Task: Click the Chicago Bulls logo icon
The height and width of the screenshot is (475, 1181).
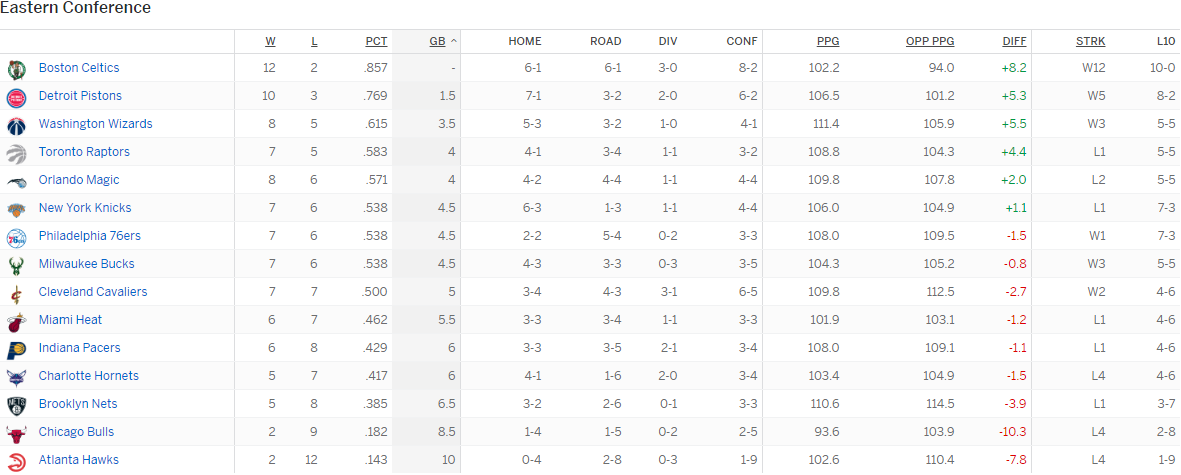Action: click(16, 432)
